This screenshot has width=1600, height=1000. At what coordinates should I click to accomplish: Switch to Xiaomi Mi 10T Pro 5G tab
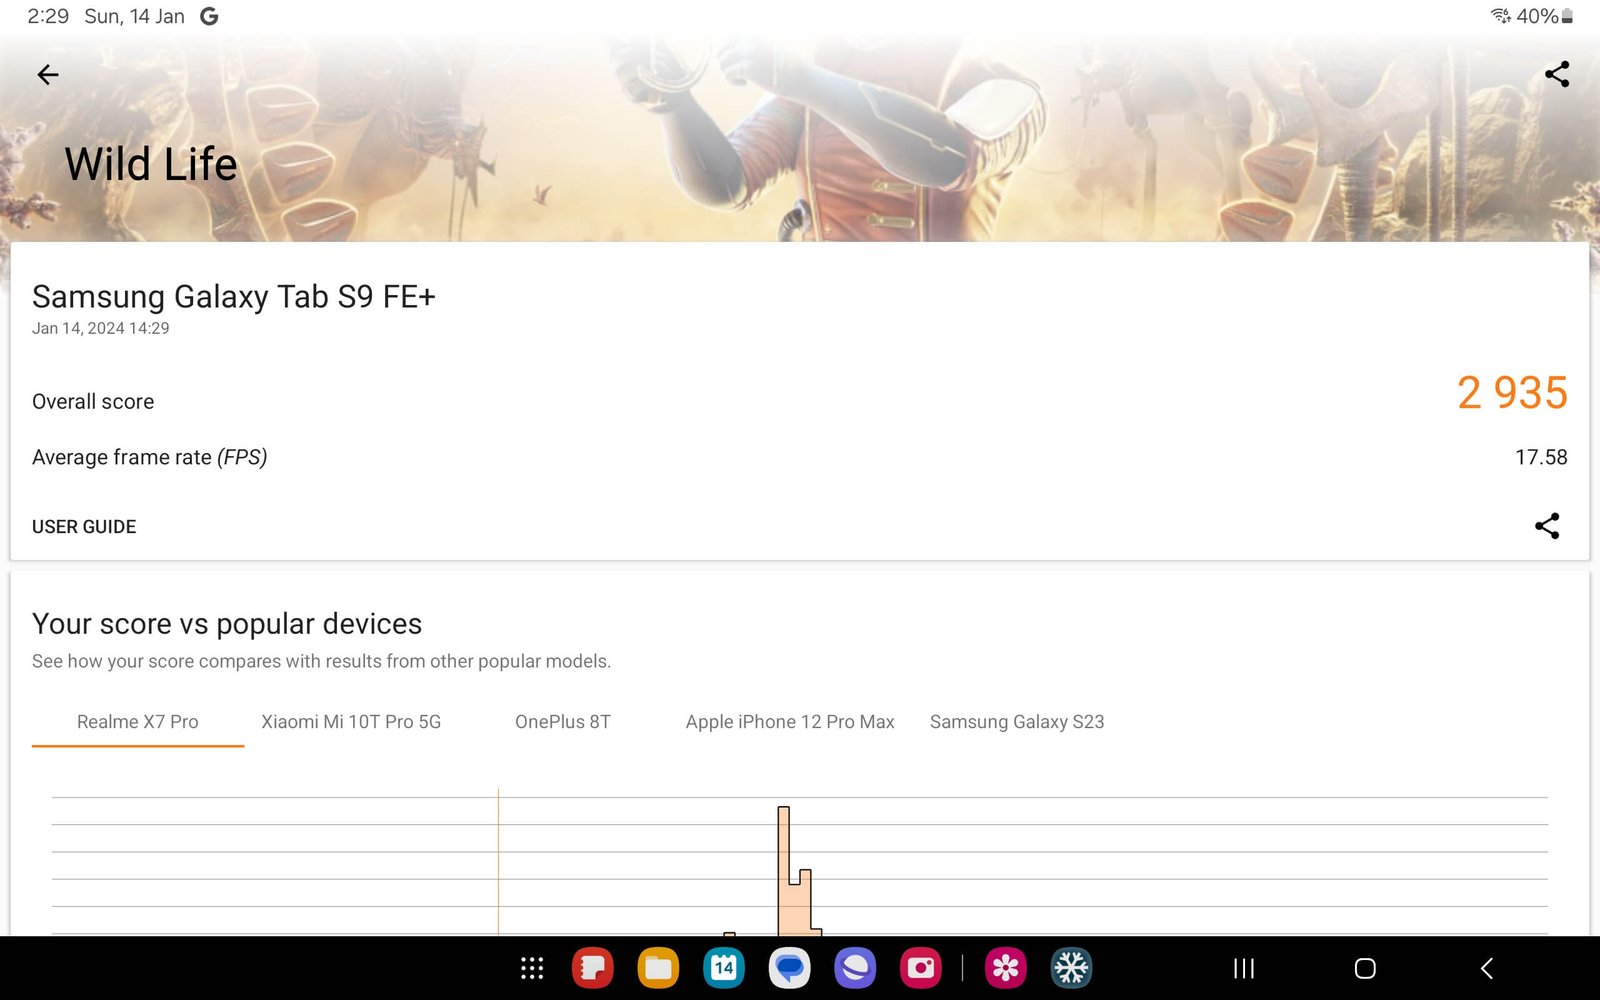coord(351,722)
